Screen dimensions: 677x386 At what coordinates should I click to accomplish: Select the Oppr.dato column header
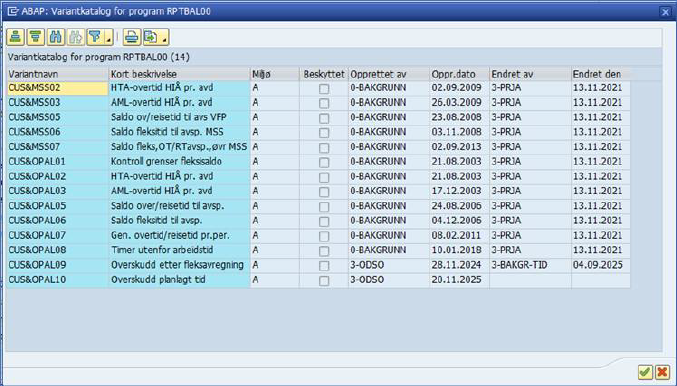pyautogui.click(x=460, y=74)
